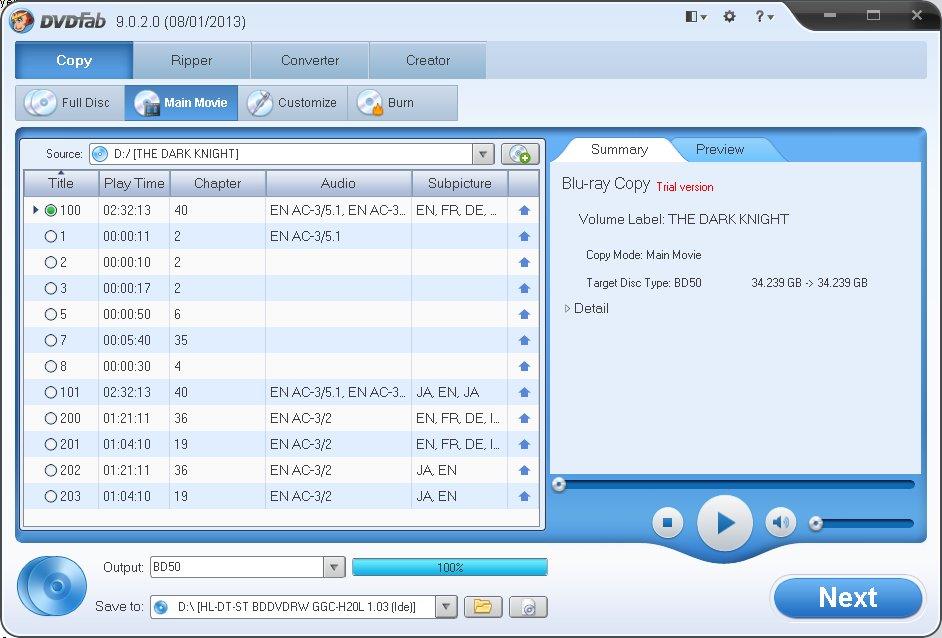Screen dimensions: 942x638
Task: Click the Next button
Action: click(847, 598)
